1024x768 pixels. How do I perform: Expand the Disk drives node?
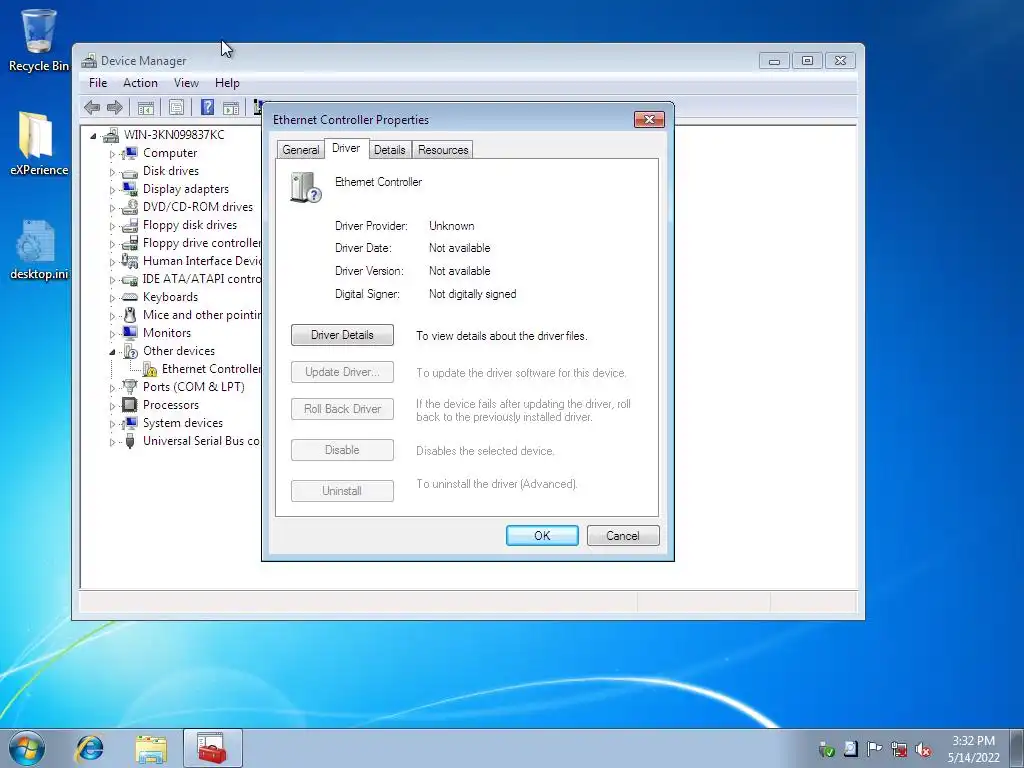coord(112,172)
